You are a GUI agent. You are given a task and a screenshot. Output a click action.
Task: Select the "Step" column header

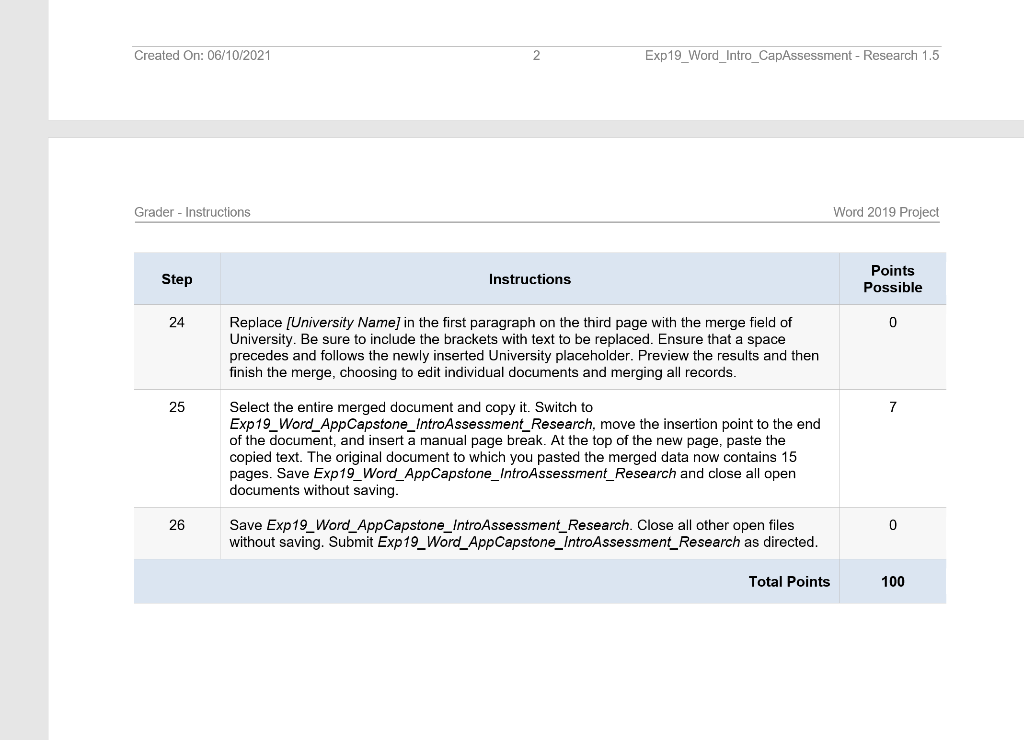pos(176,279)
